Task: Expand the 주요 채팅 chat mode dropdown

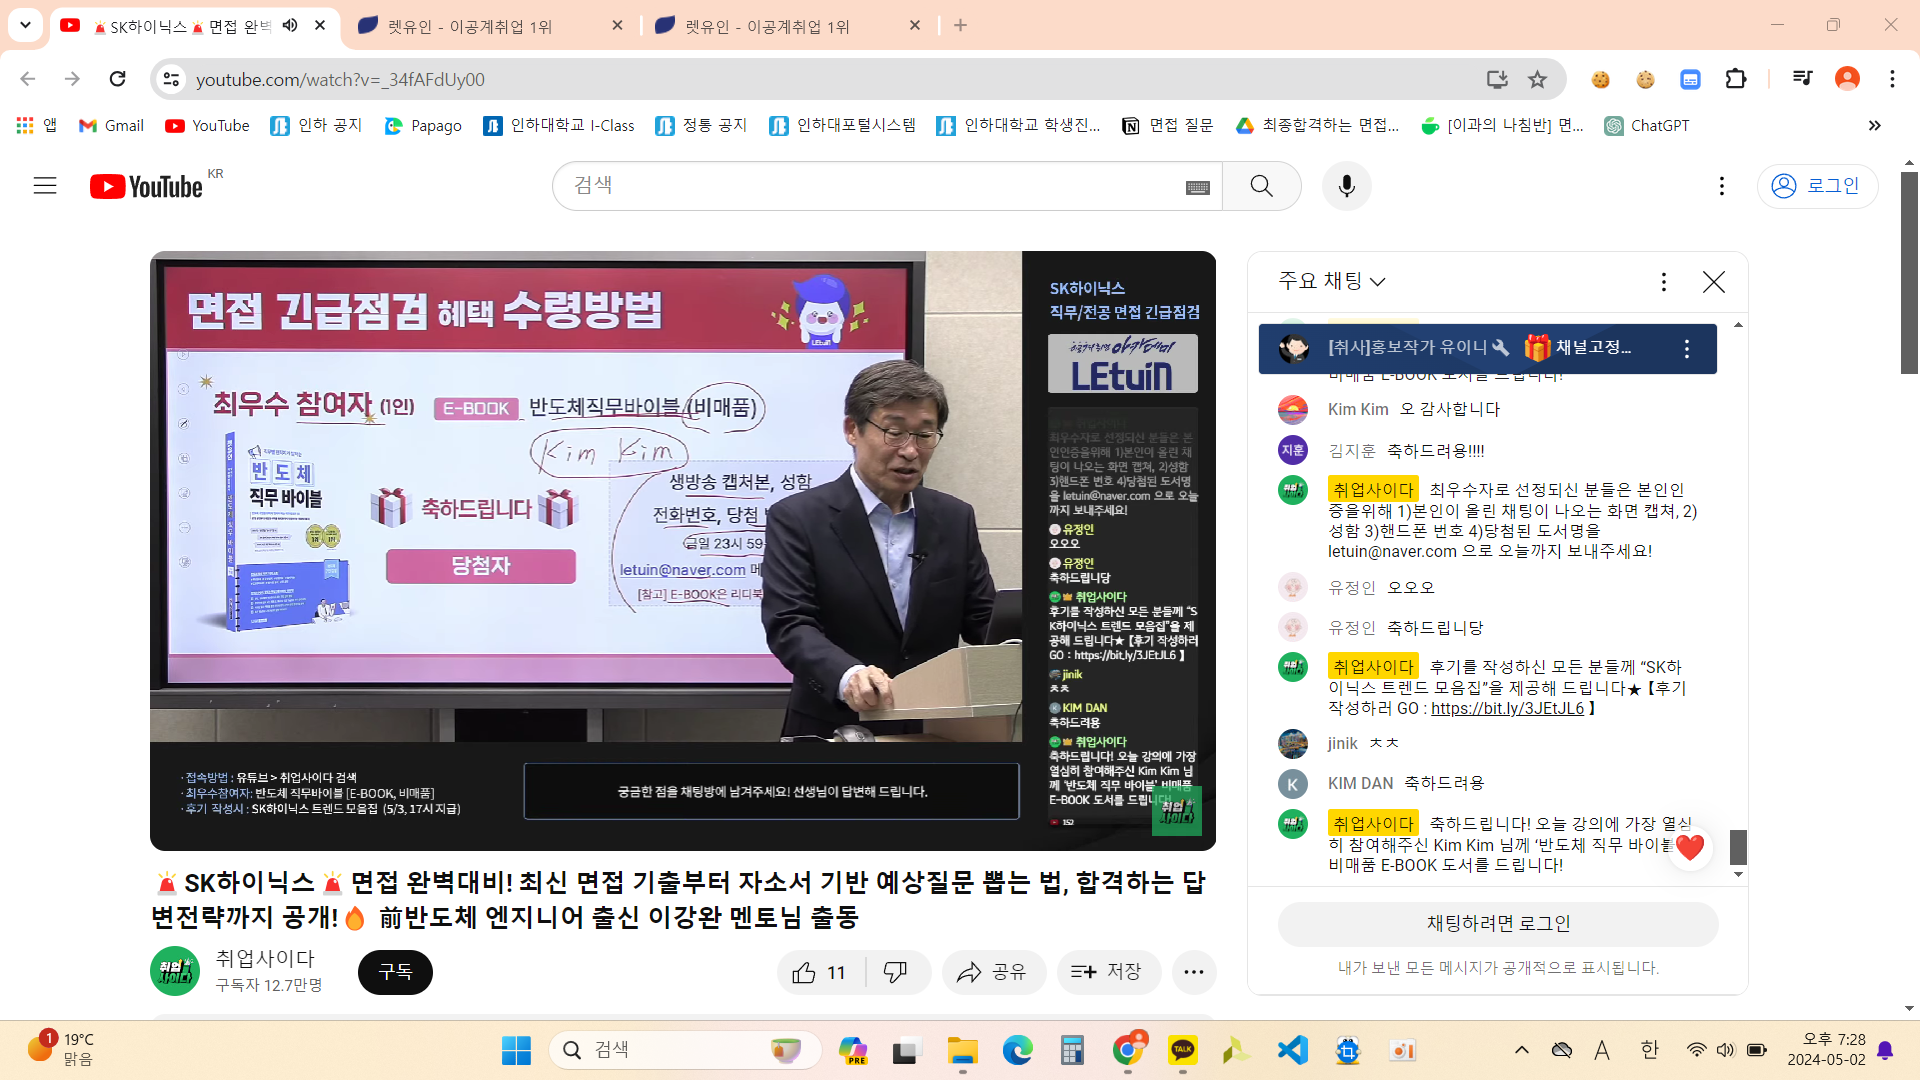Action: pos(1332,281)
